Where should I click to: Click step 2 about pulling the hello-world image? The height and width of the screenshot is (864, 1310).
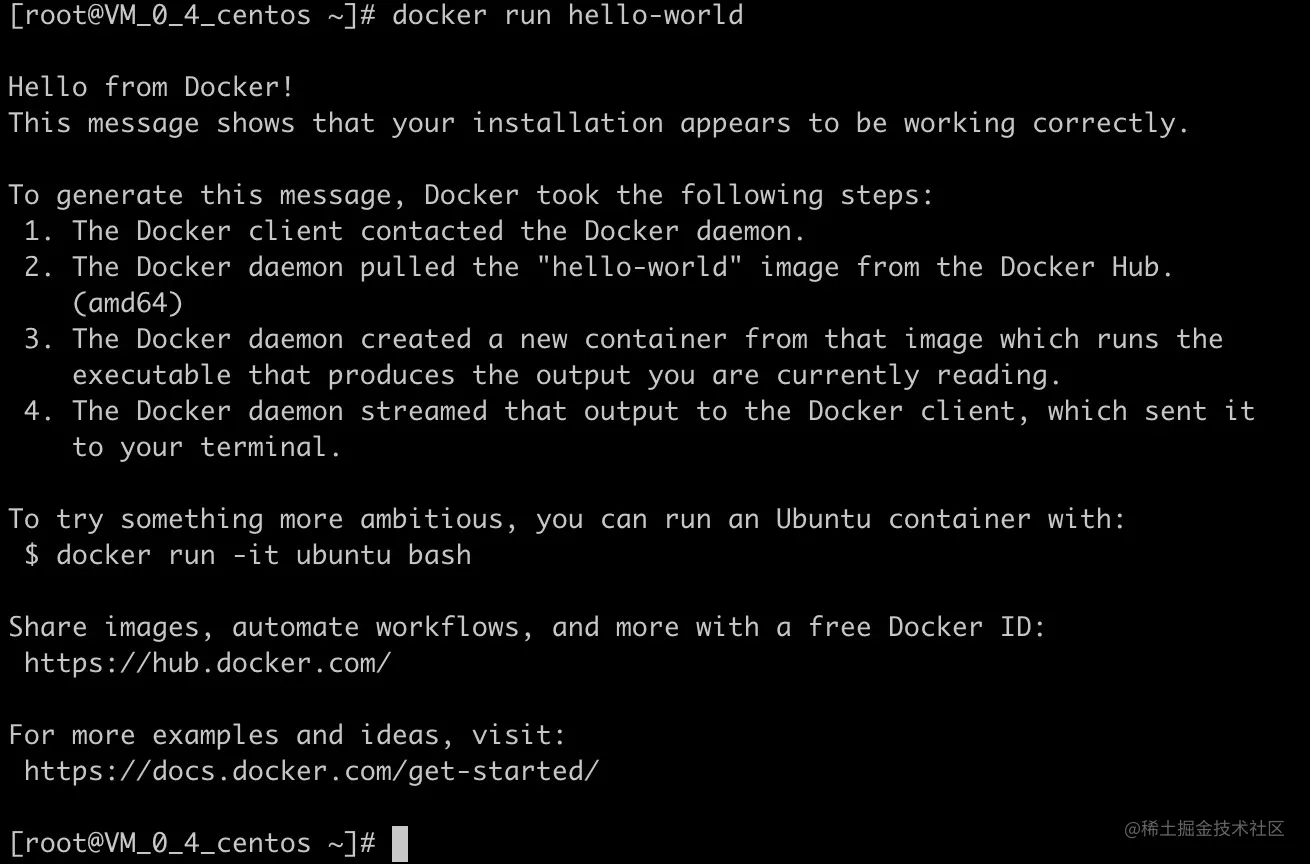[598, 267]
